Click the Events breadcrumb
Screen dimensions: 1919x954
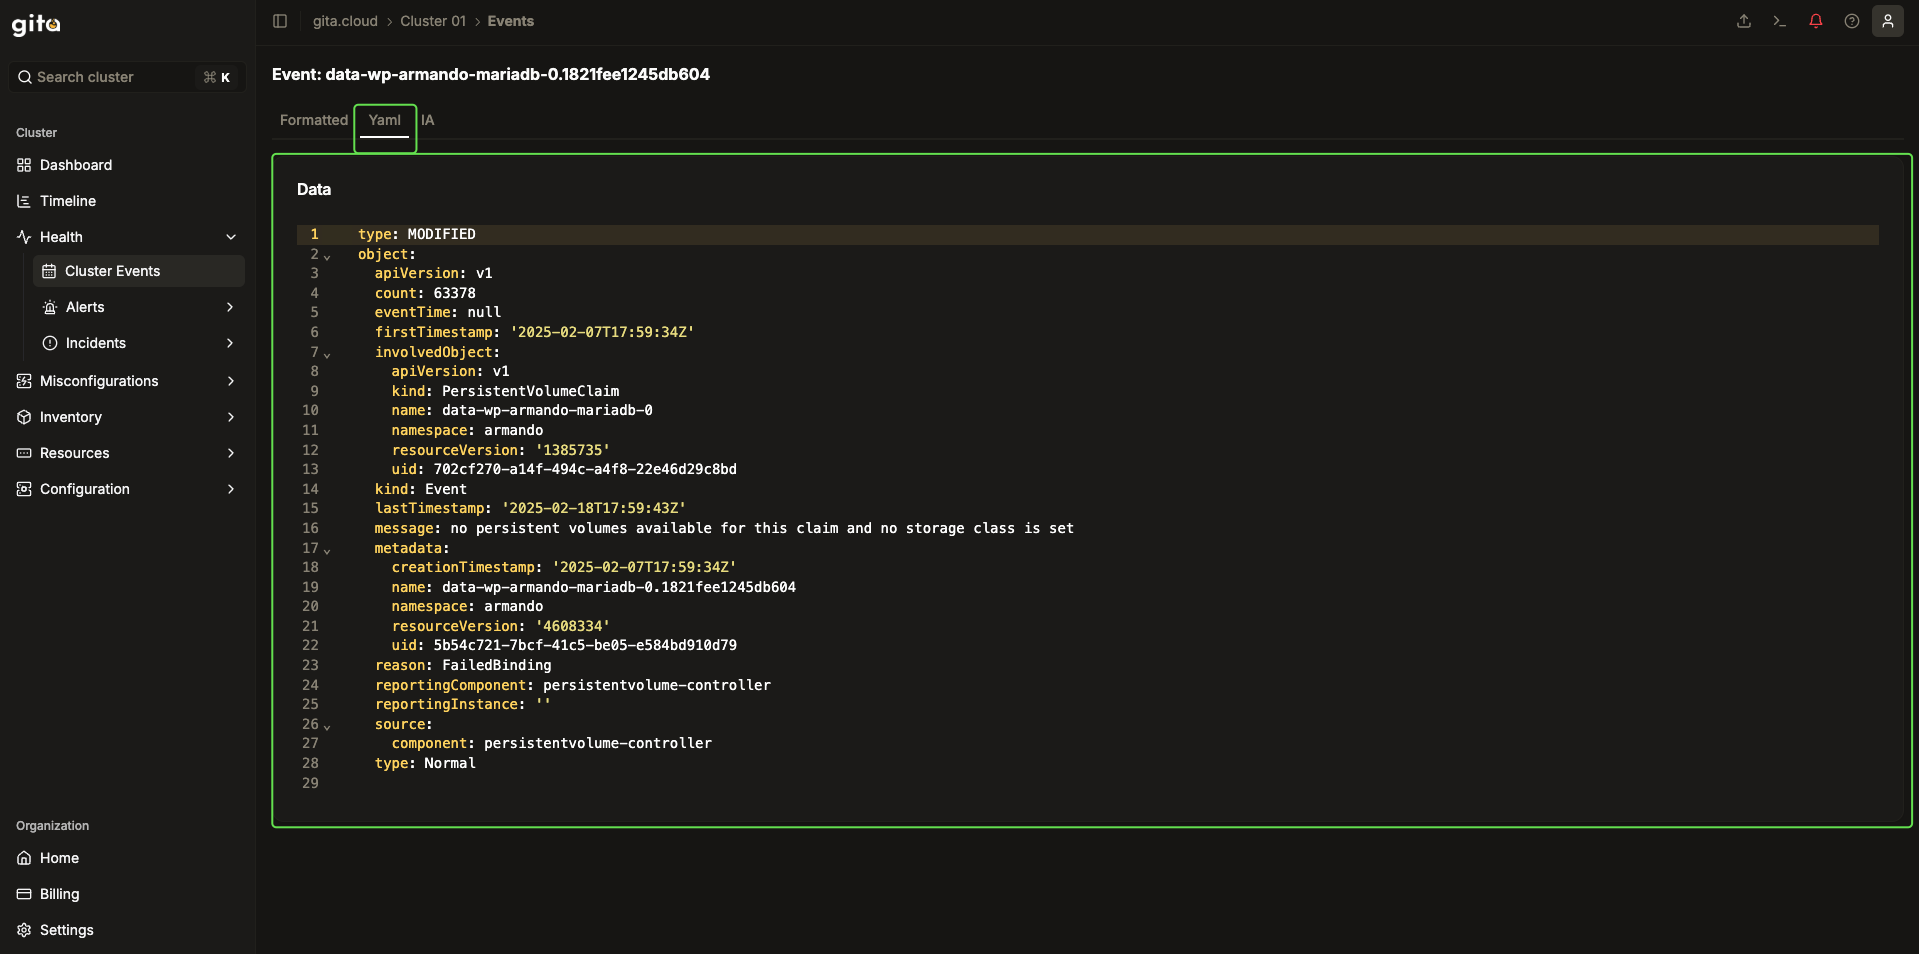pos(511,21)
